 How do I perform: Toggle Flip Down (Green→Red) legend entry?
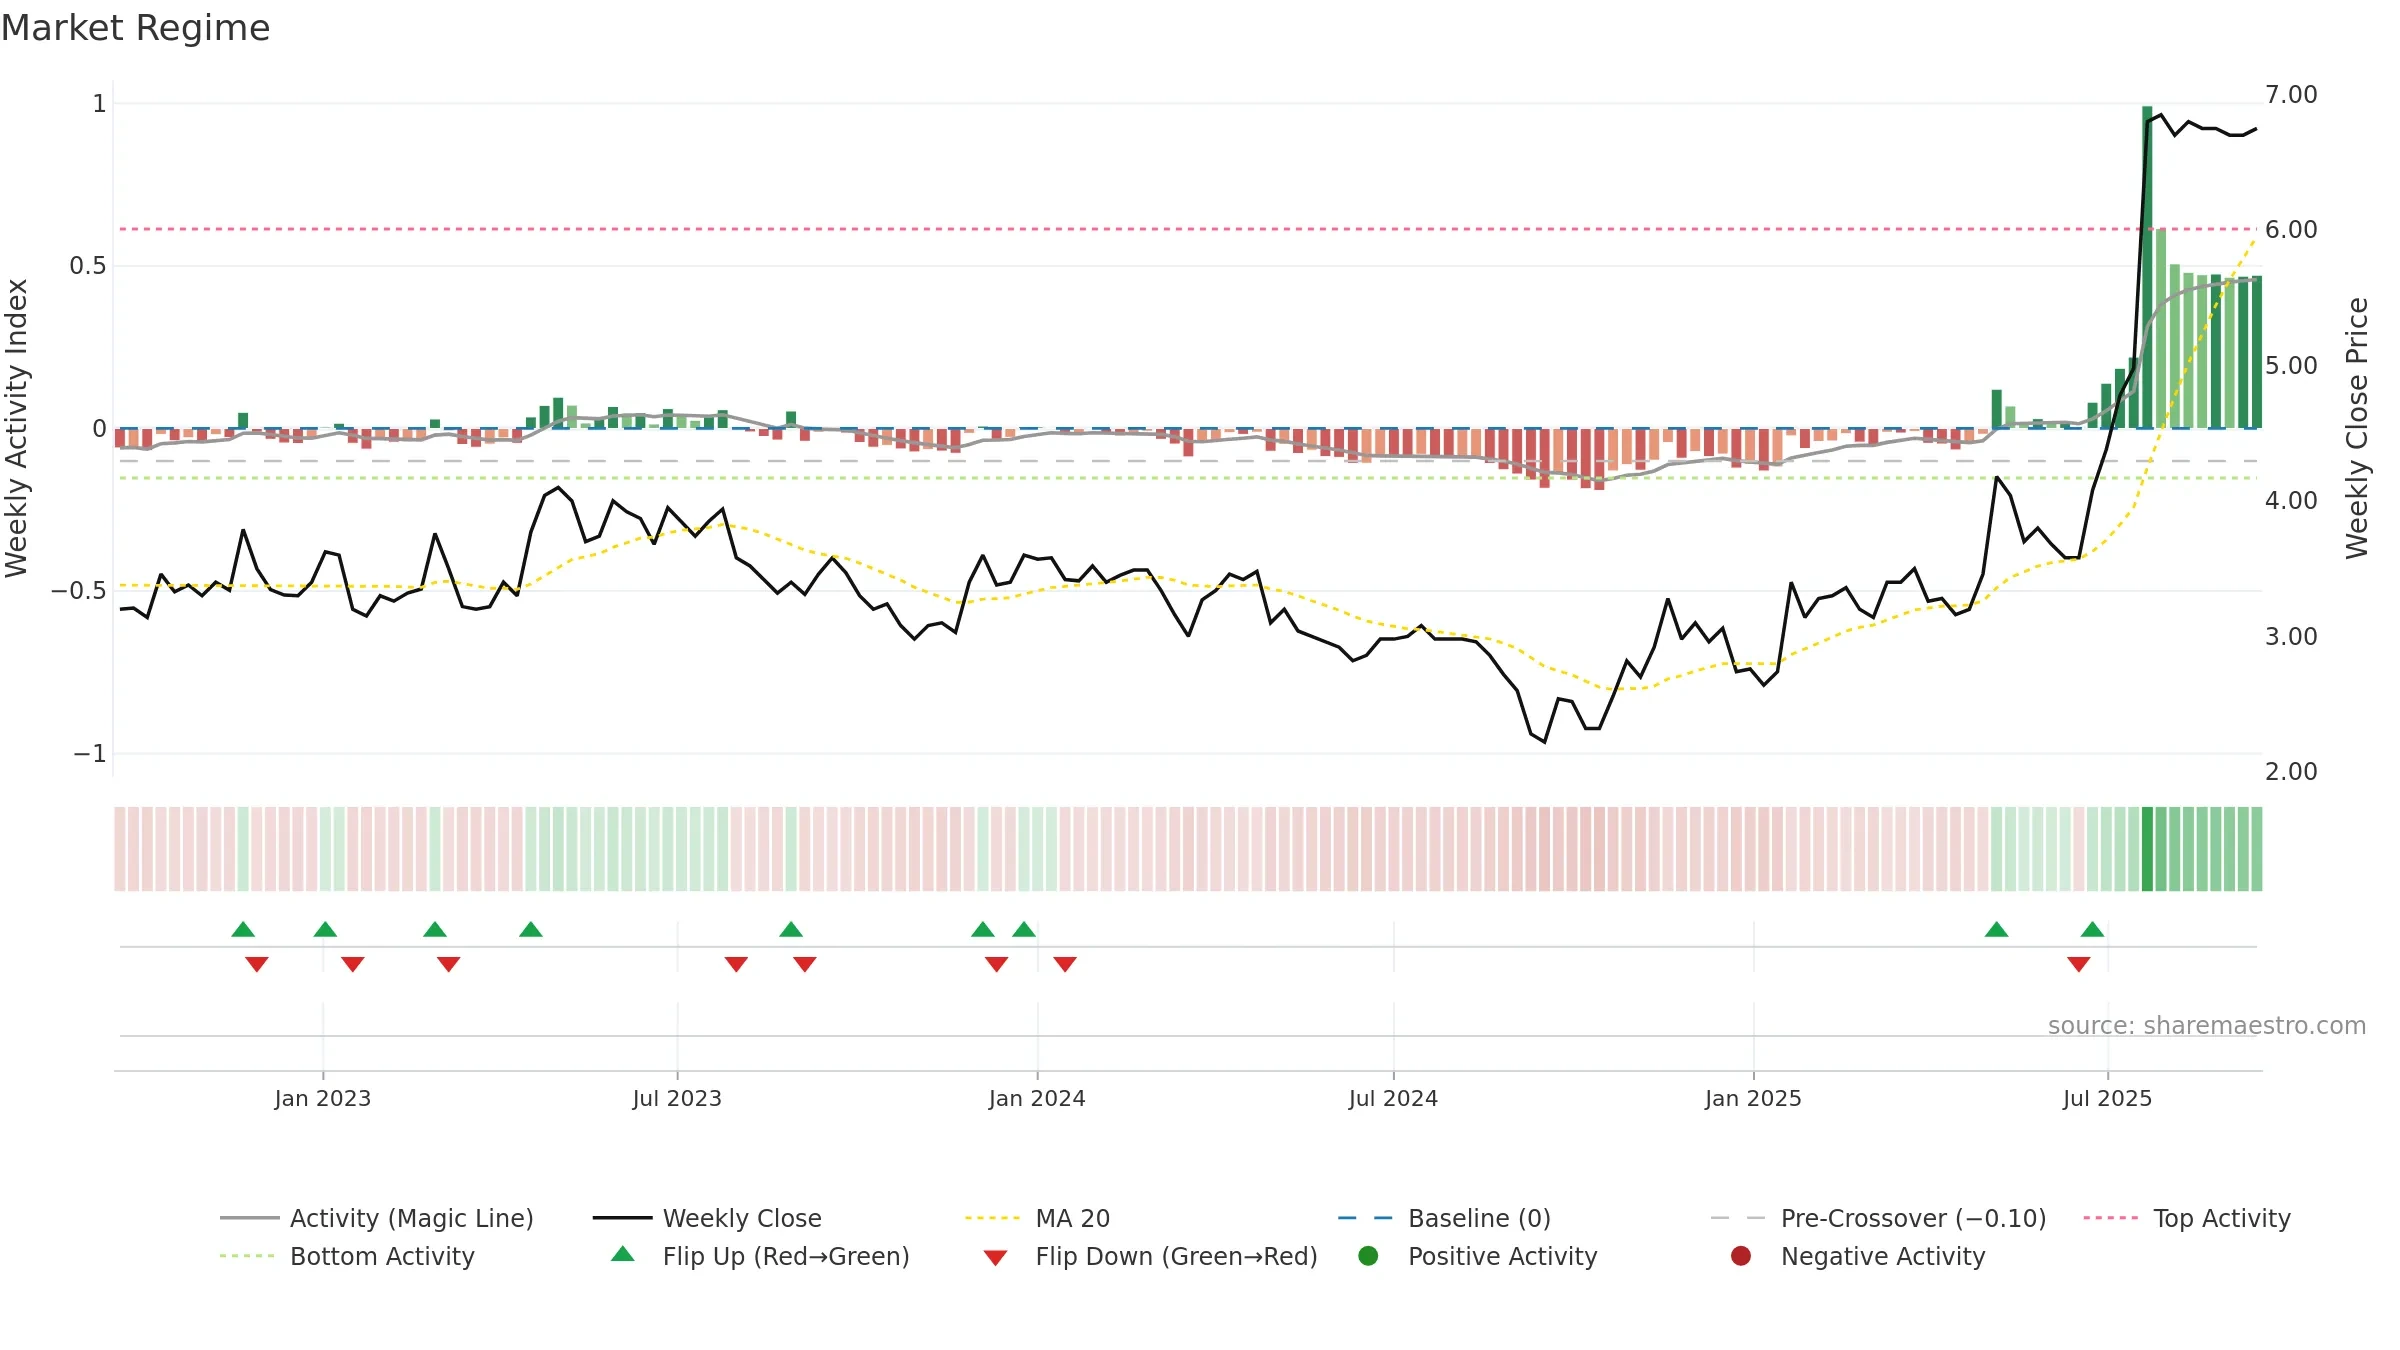coord(1150,1256)
